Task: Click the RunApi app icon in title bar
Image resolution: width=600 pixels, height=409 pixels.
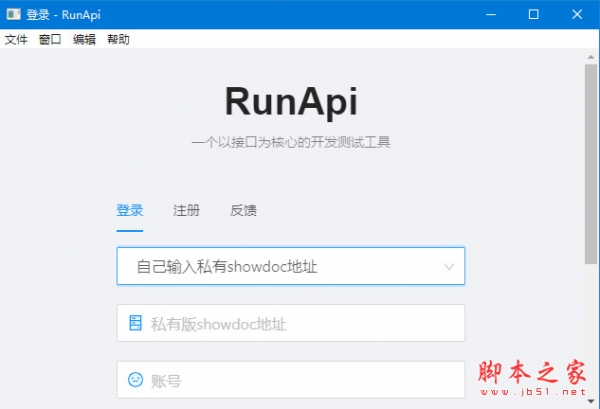Action: [14, 15]
